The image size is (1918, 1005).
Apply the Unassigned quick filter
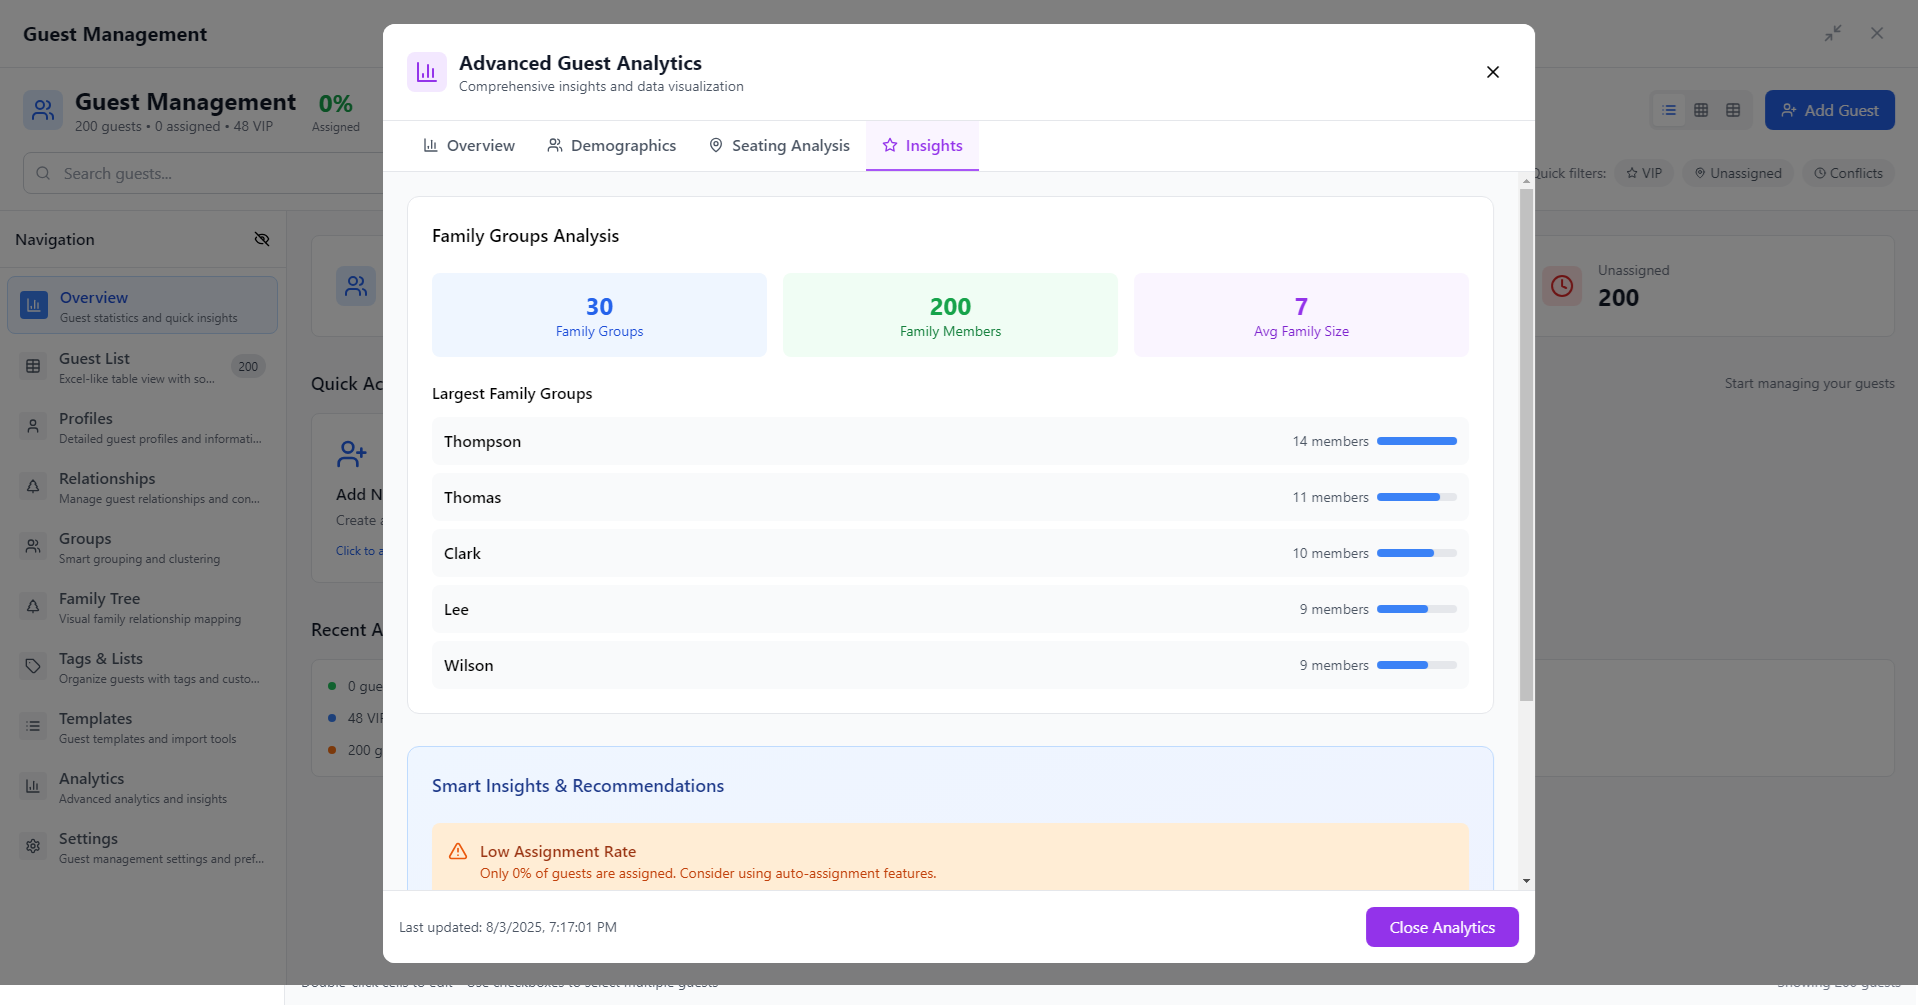pyautogui.click(x=1738, y=172)
